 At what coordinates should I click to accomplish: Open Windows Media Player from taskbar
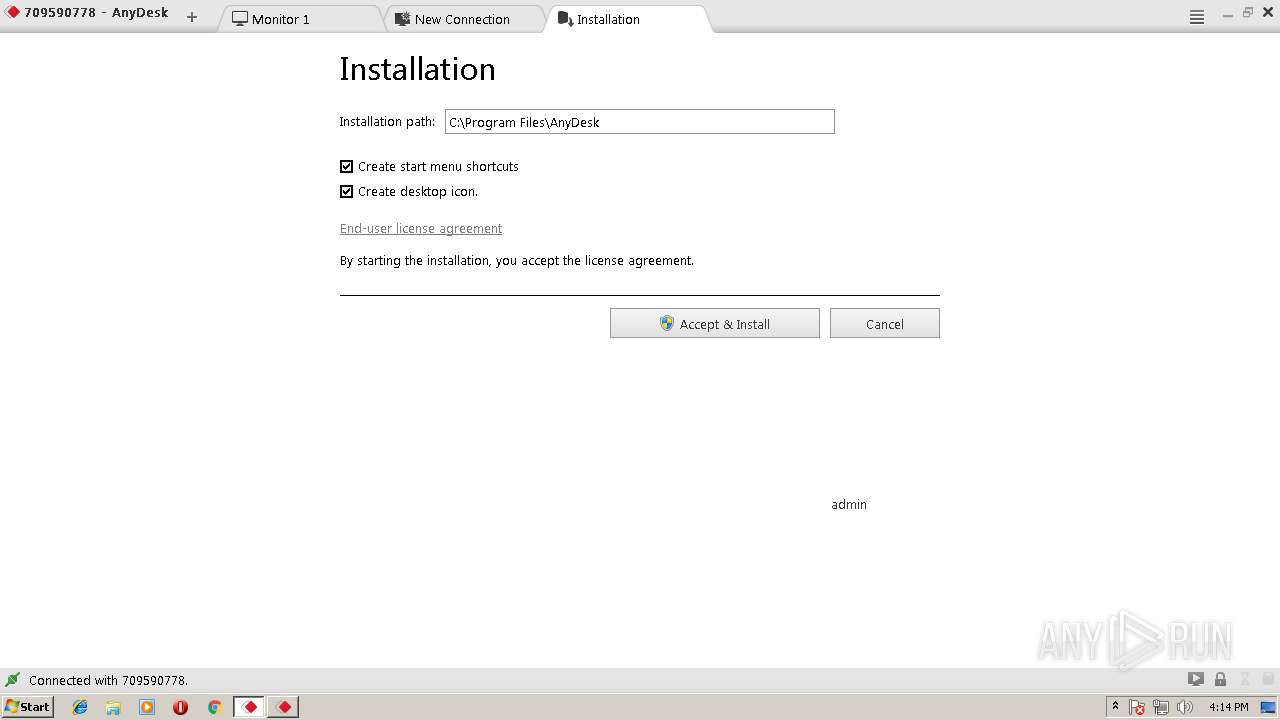pyautogui.click(x=147, y=707)
